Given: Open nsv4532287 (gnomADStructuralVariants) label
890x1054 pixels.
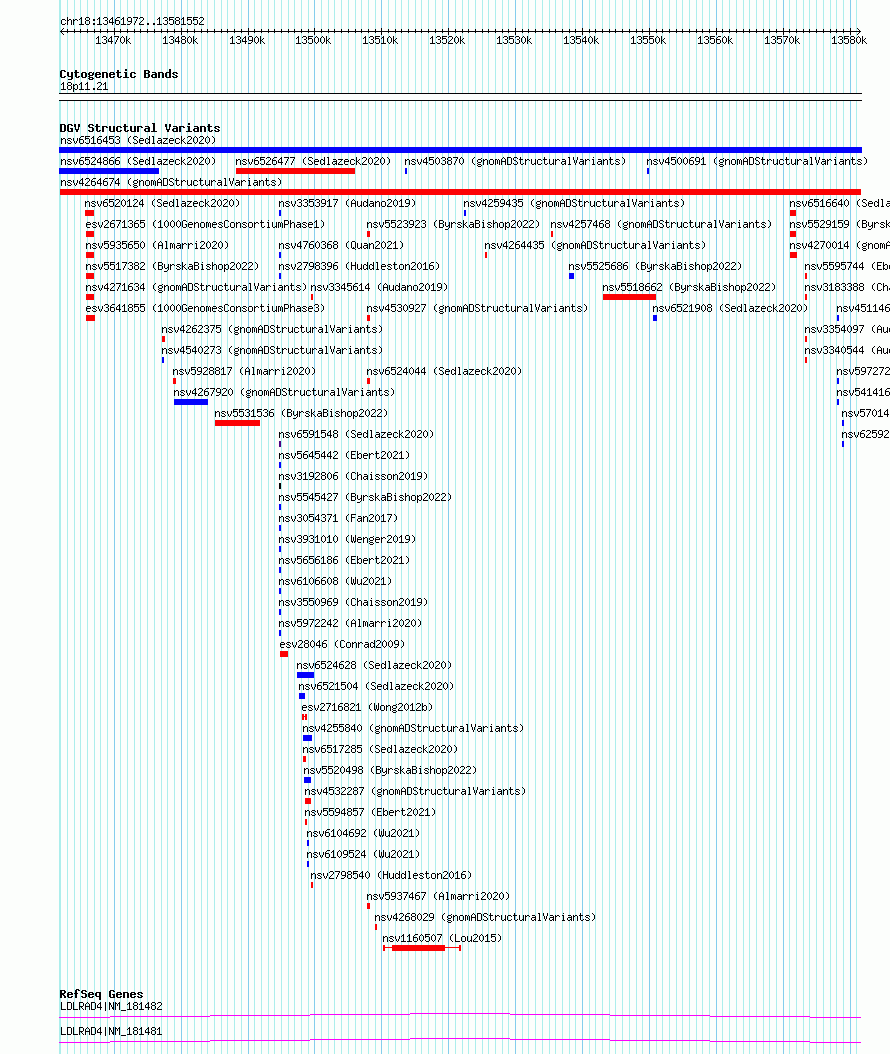Looking at the screenshot, I should [x=415, y=791].
